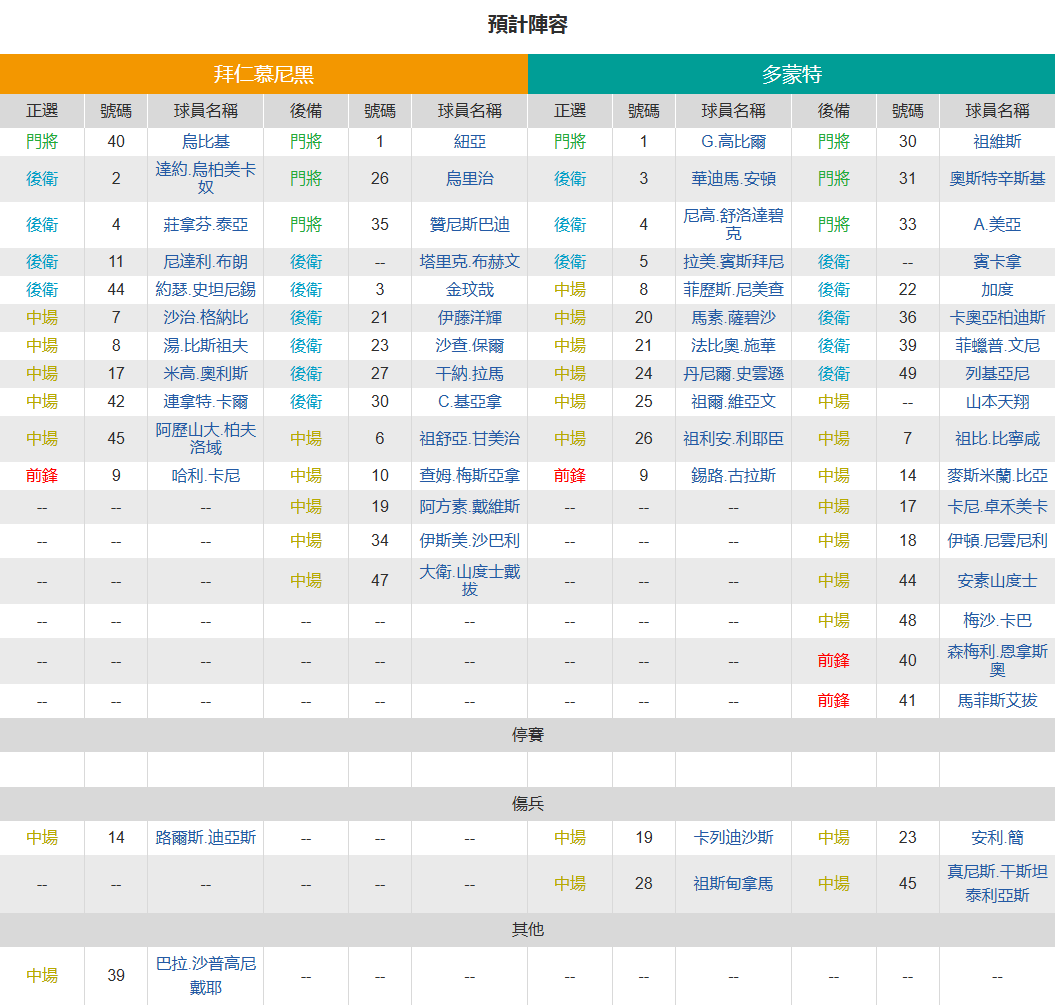This screenshot has height=1007, width=1055.
Task: Click forward 錫路.古拉斯
Action: [x=733, y=476]
